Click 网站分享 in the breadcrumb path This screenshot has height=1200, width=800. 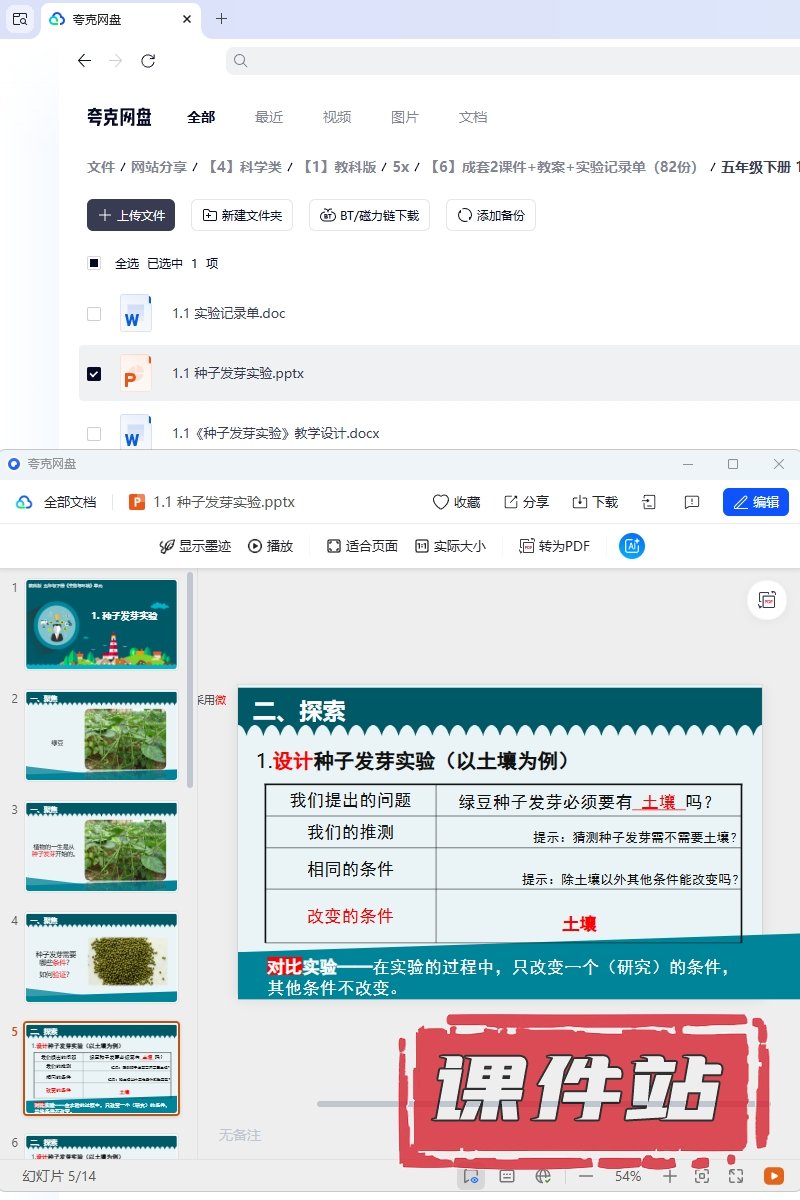click(159, 167)
